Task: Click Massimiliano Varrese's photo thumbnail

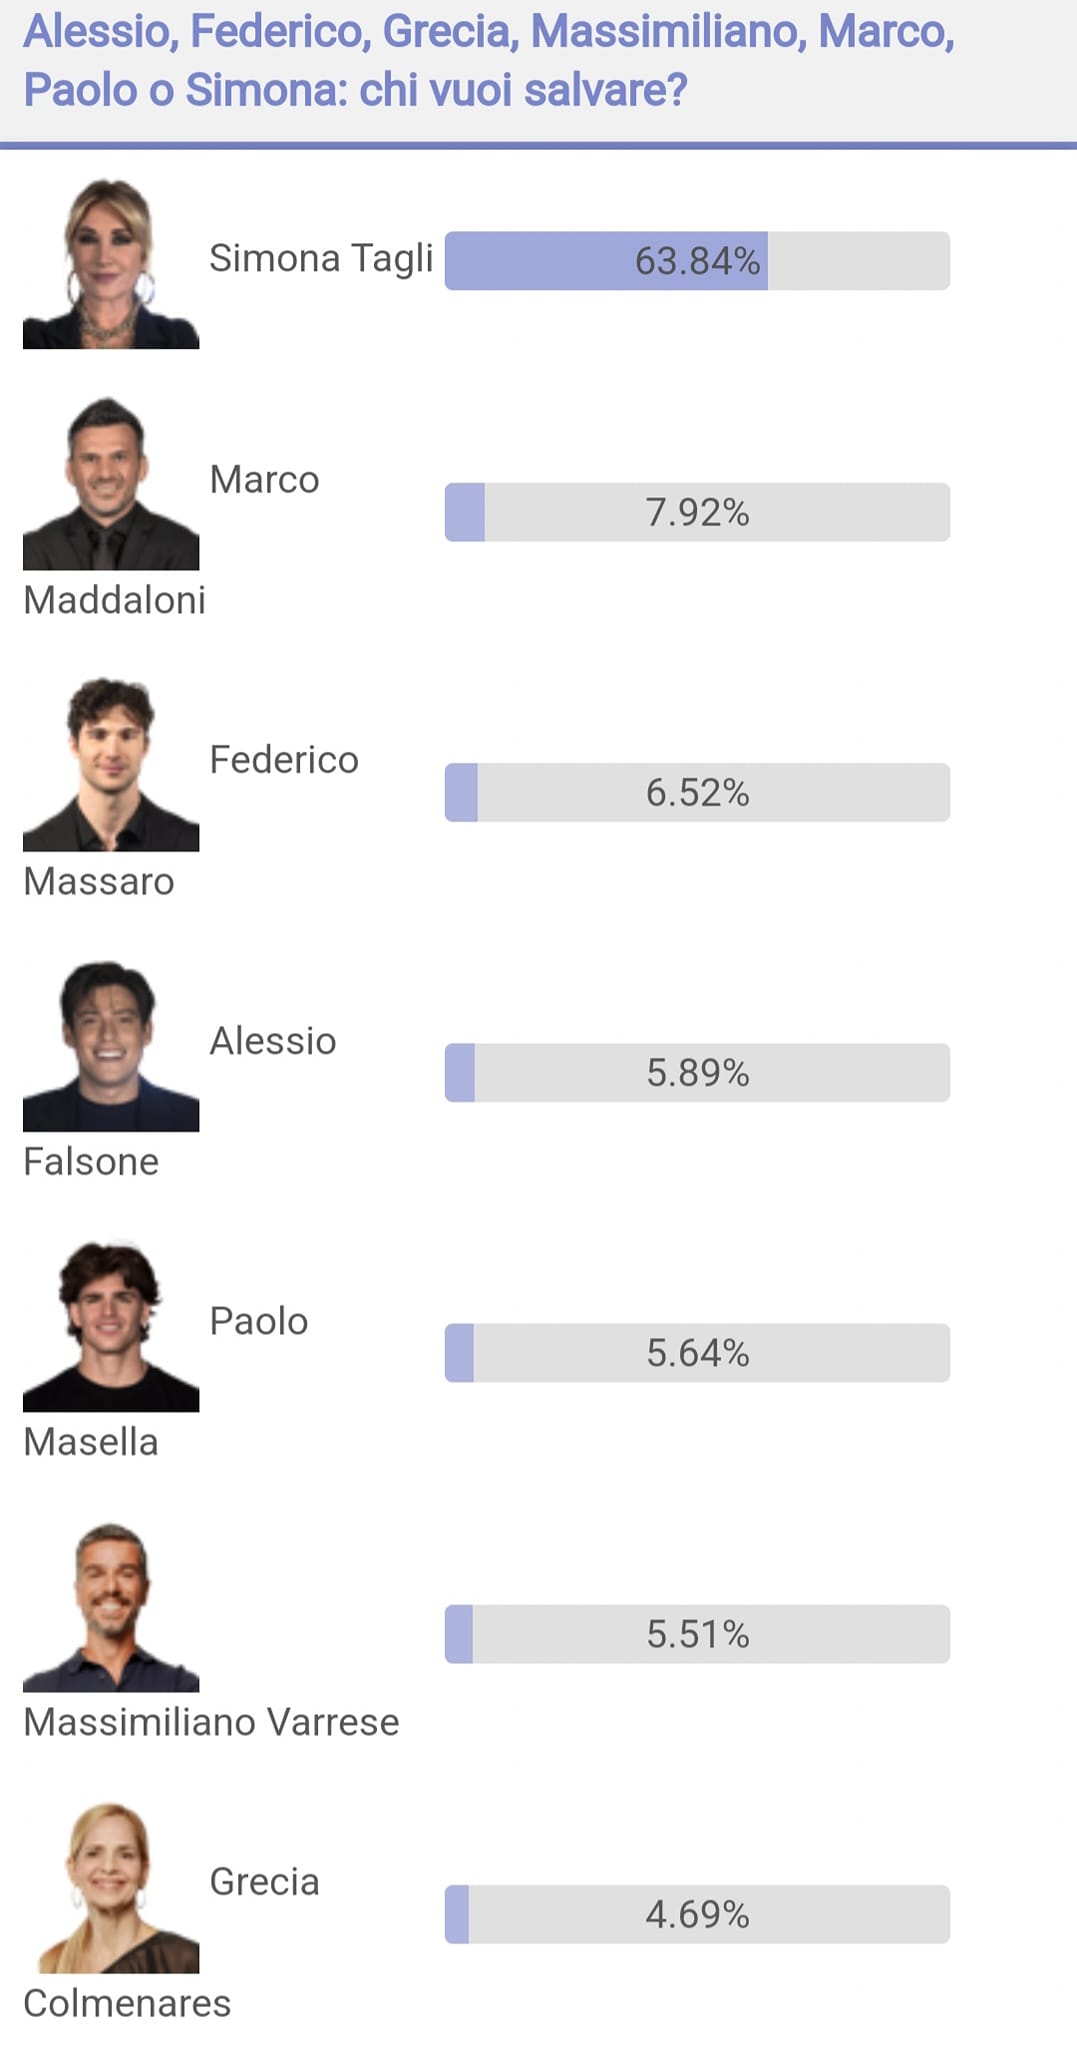Action: click(x=111, y=1605)
